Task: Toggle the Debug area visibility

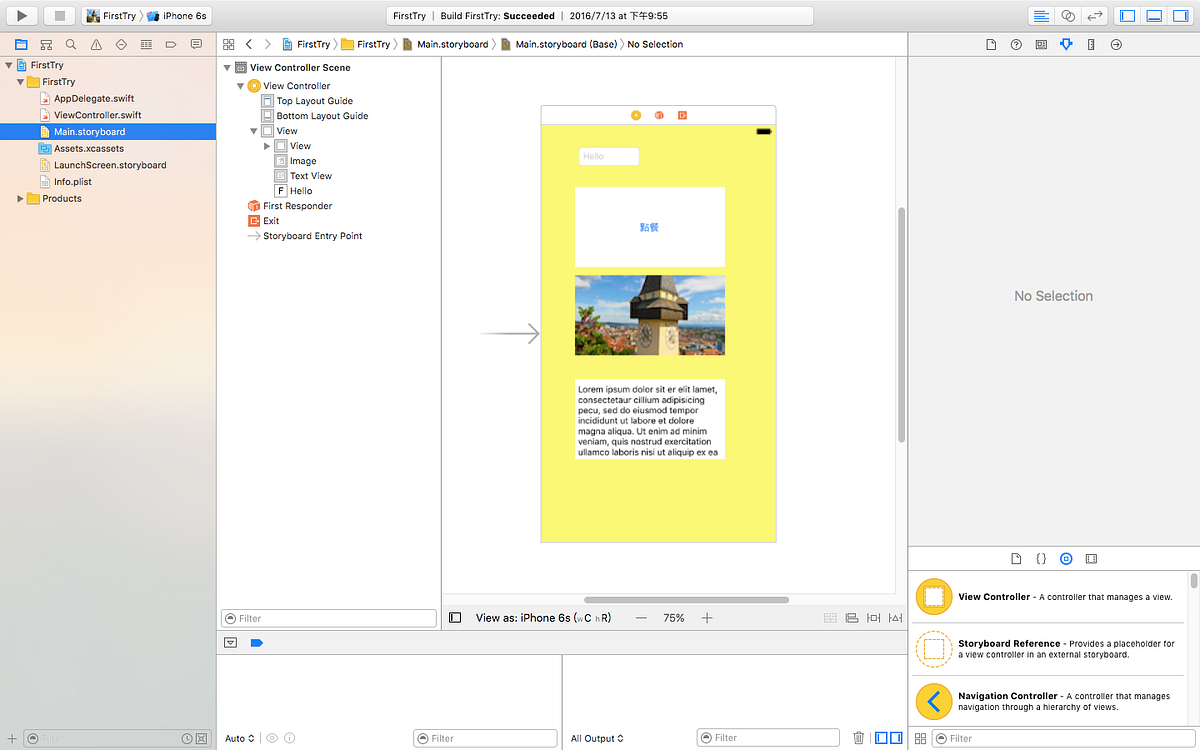Action: 1155,15
